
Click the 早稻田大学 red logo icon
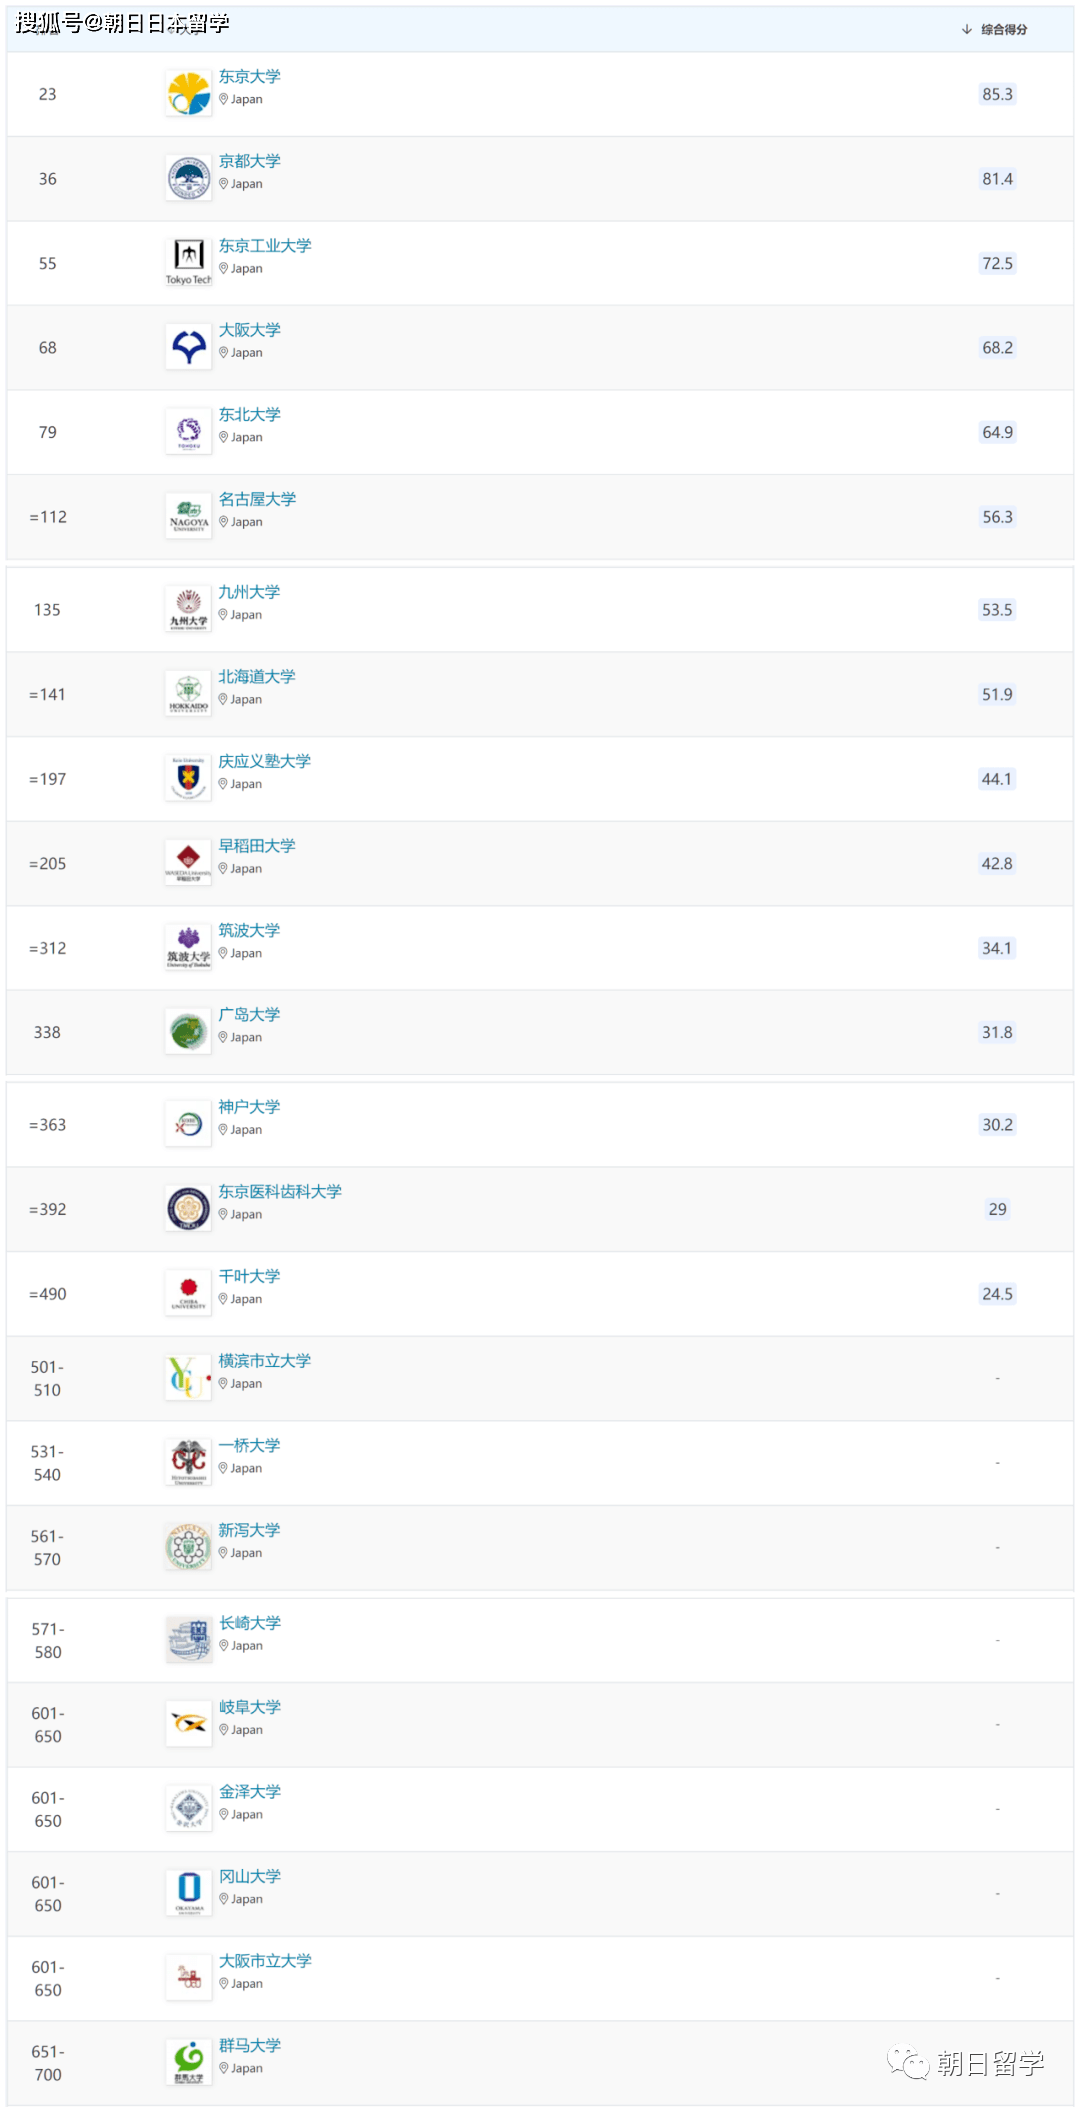188,862
